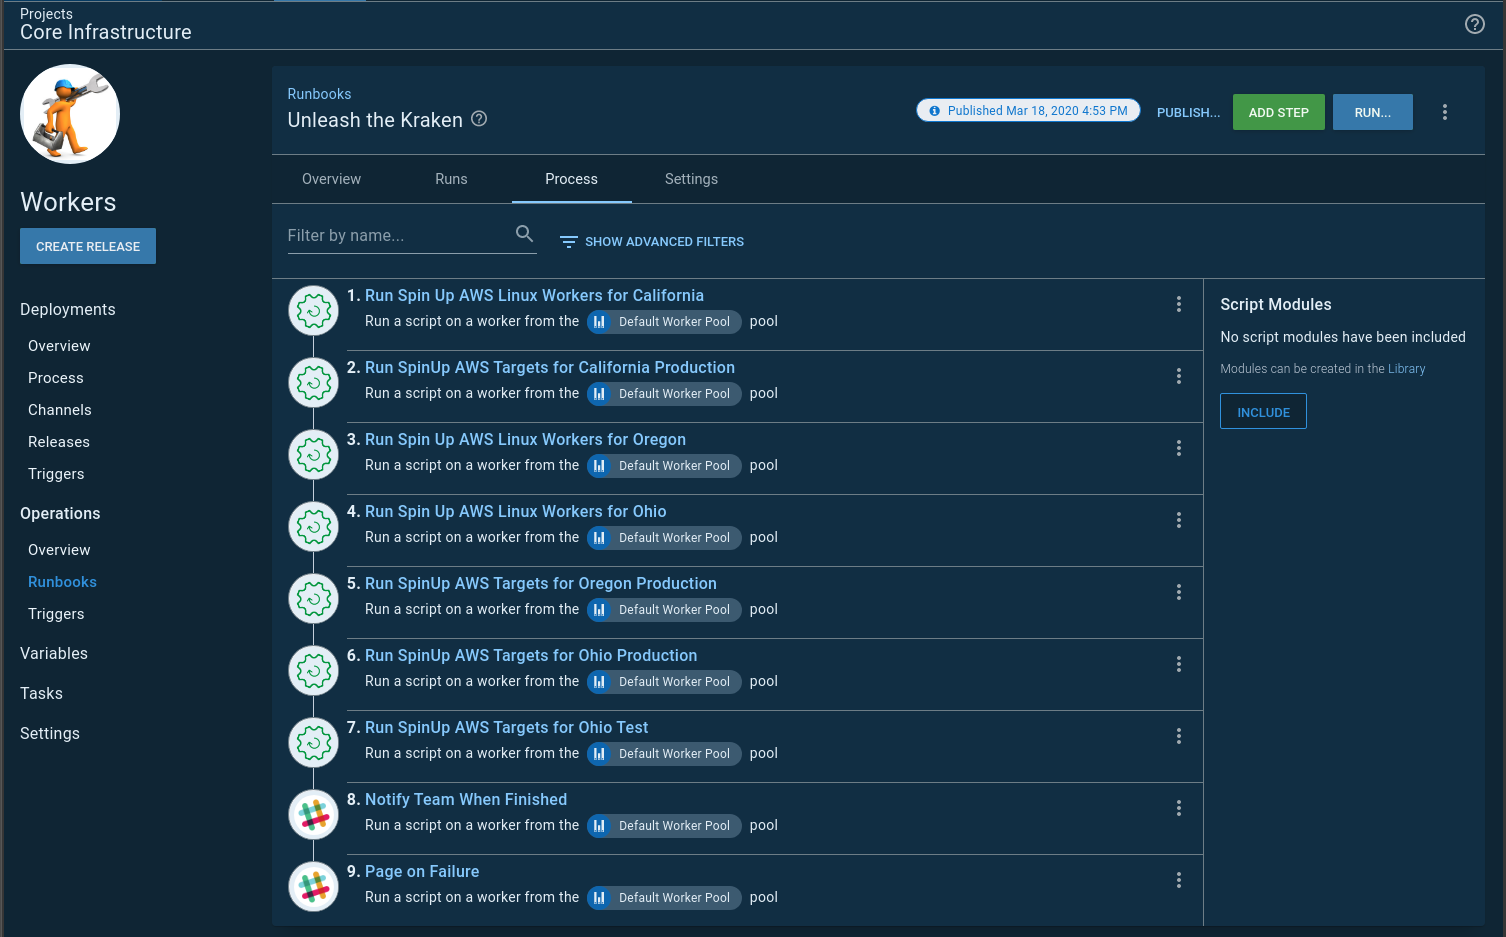Expand Show Advanced Filters
The height and width of the screenshot is (937, 1506).
pos(652,242)
